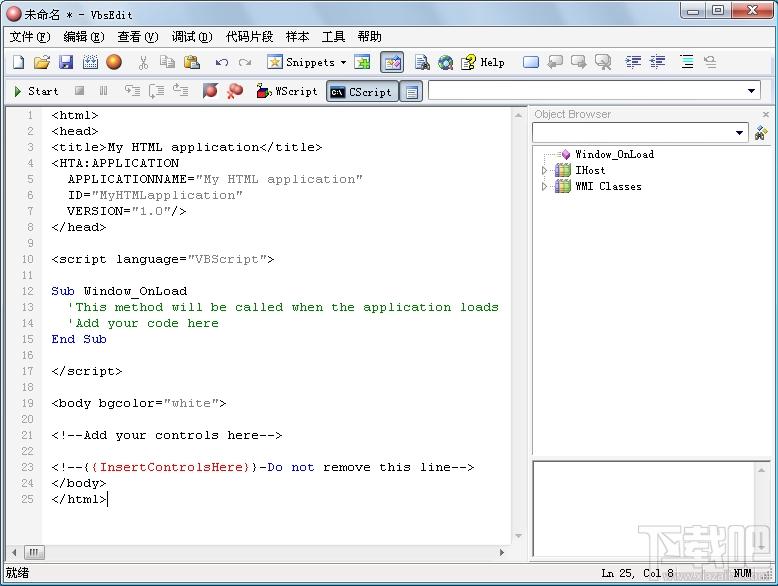Select IHost in the Object Browser
This screenshot has height=586, width=778.
590,170
